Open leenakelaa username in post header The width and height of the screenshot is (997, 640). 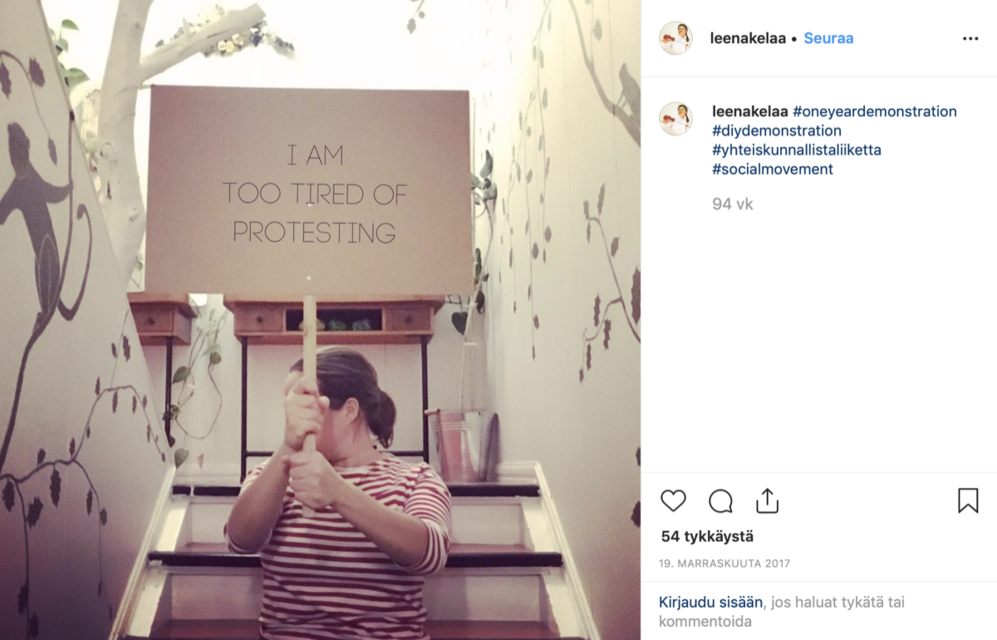(747, 39)
